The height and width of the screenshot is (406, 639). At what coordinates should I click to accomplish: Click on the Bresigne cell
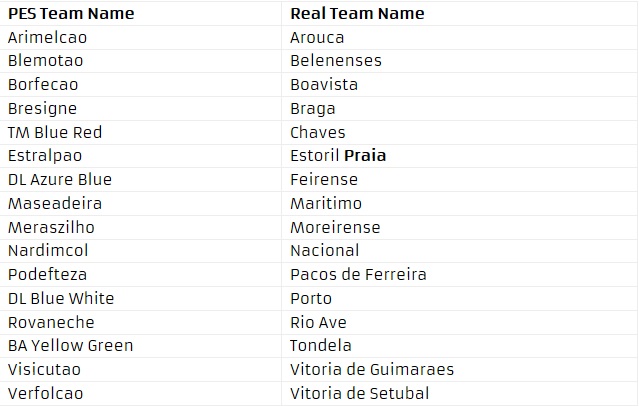pyautogui.click(x=42, y=108)
